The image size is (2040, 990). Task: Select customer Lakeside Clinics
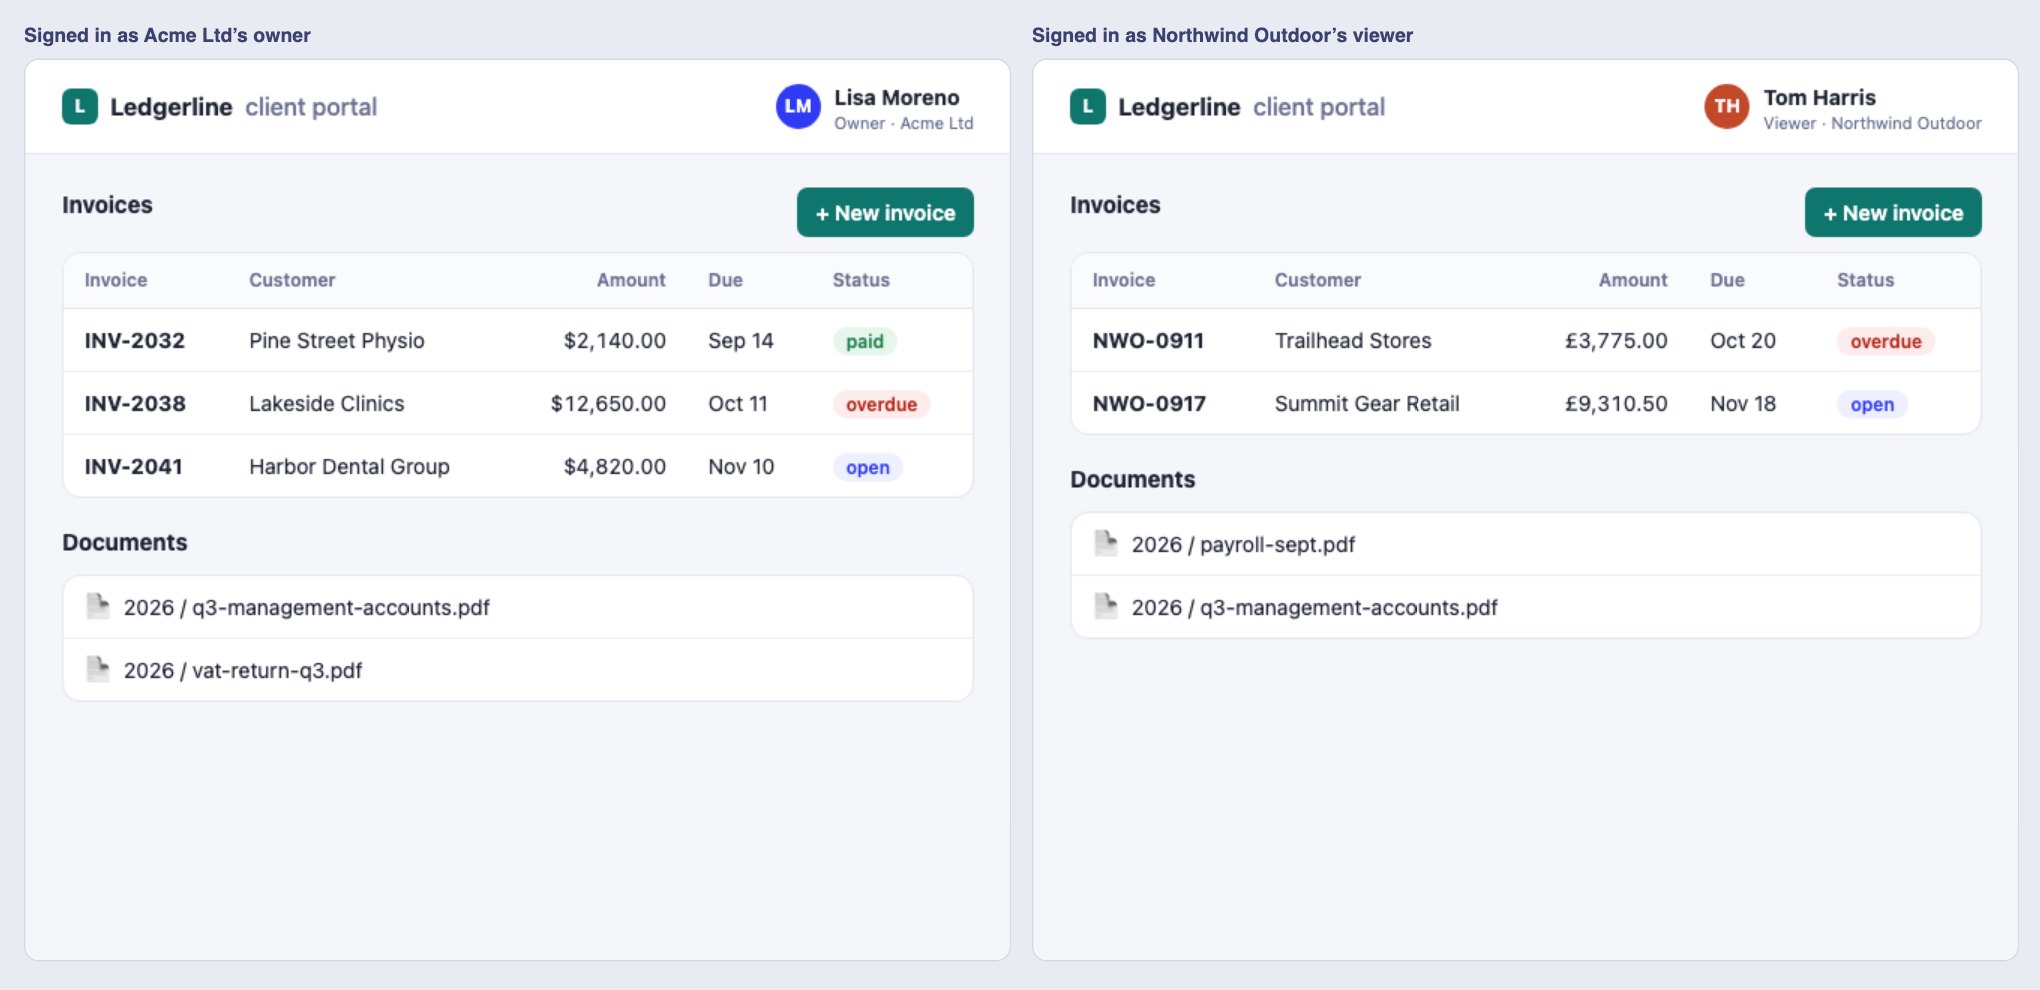[327, 404]
